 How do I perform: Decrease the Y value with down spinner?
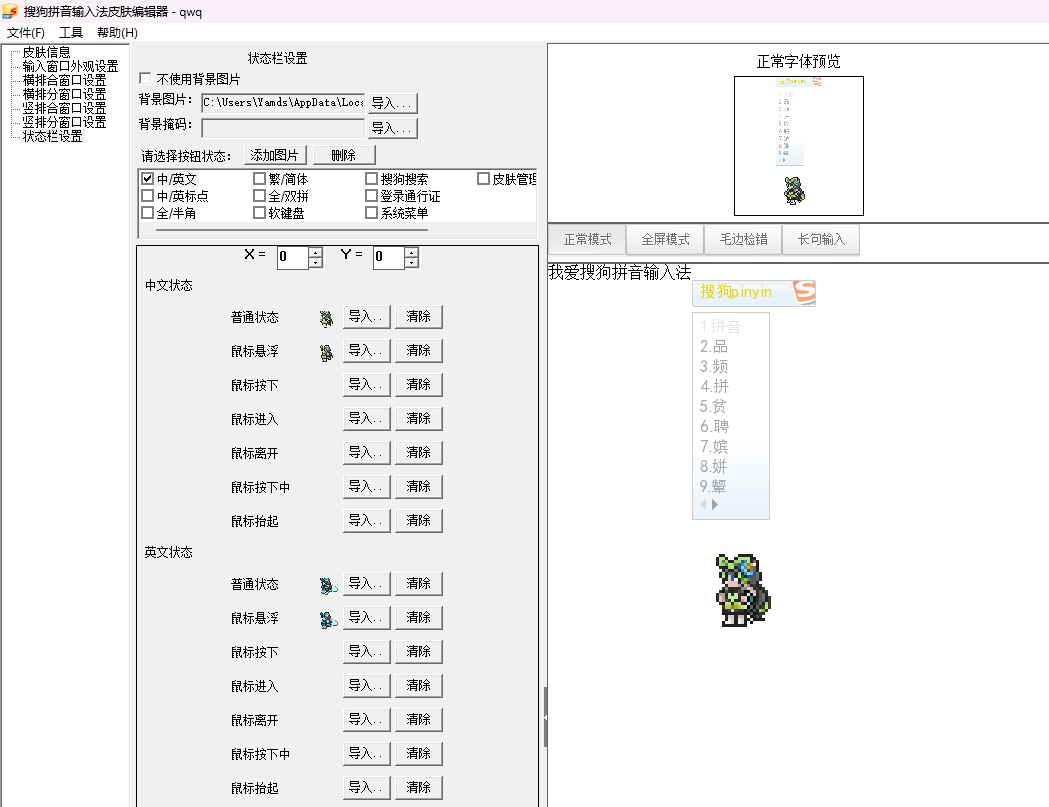tap(411, 263)
